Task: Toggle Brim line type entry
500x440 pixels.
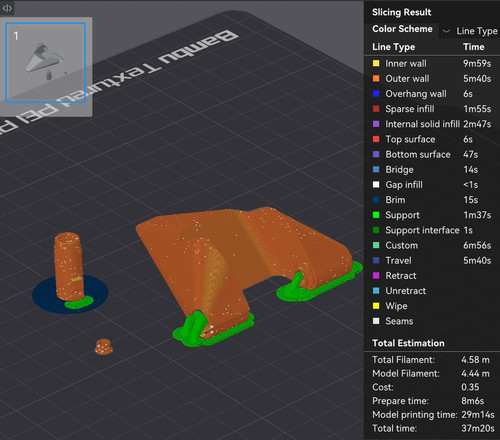Action: [432, 200]
